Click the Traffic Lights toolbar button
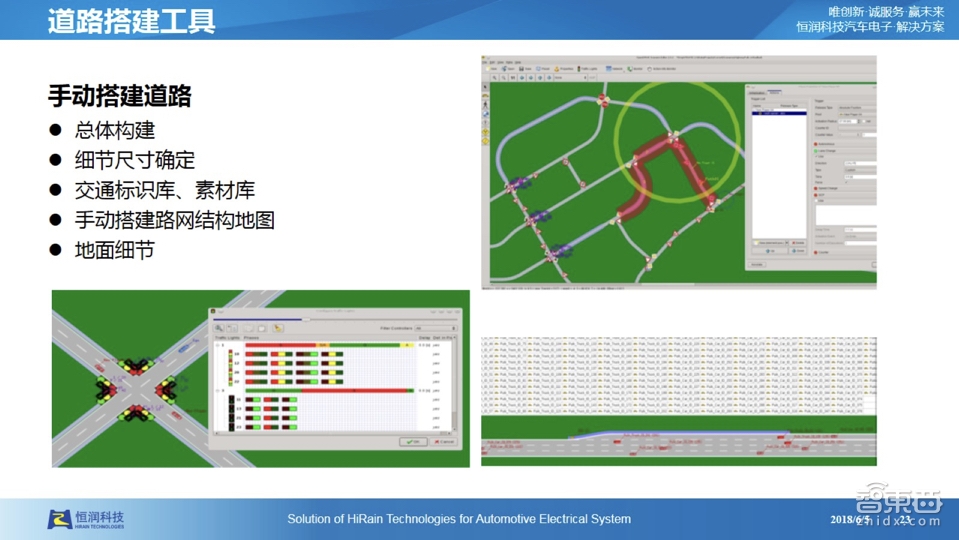This screenshot has height=540, width=959. point(587,69)
